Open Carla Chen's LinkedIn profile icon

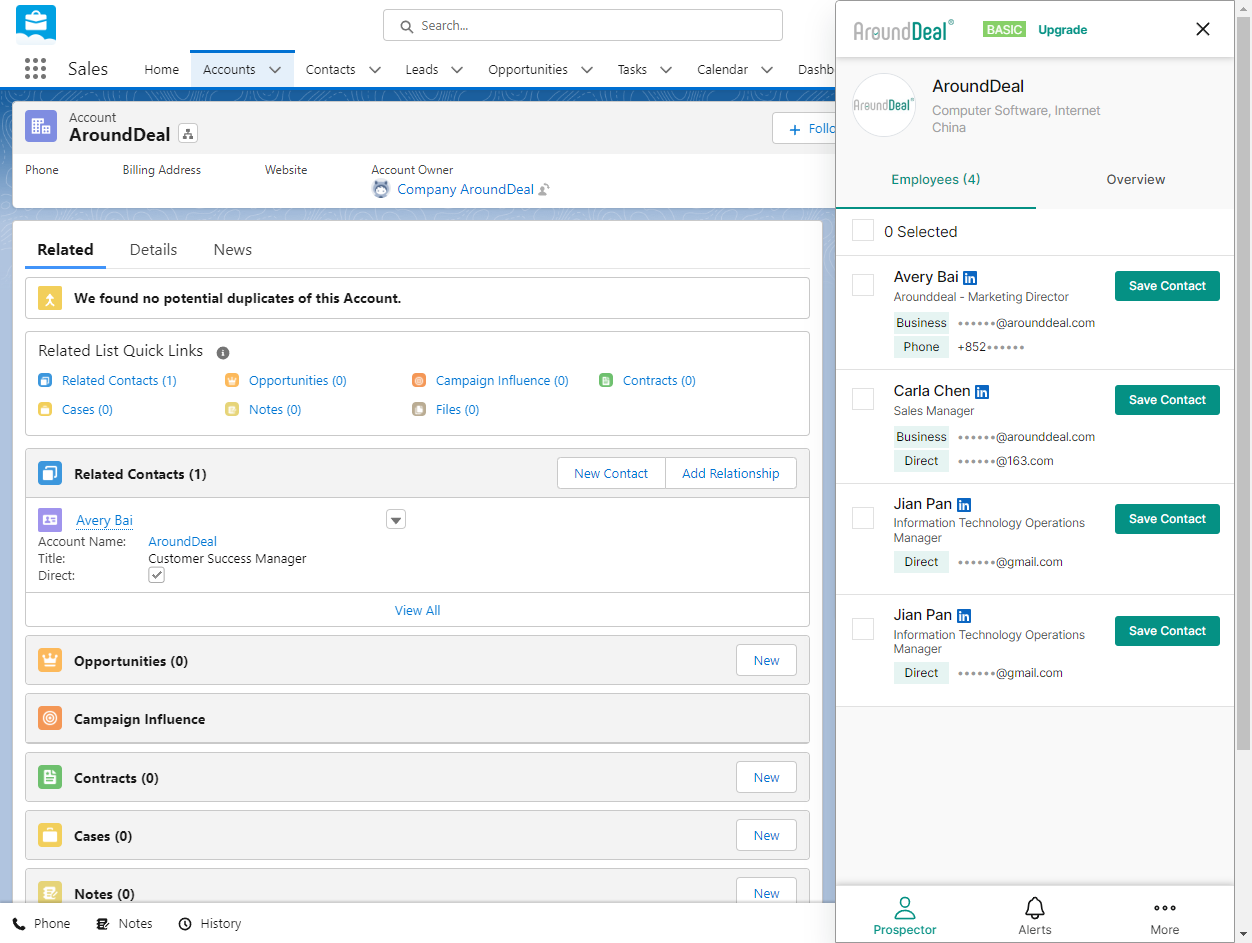pos(982,392)
